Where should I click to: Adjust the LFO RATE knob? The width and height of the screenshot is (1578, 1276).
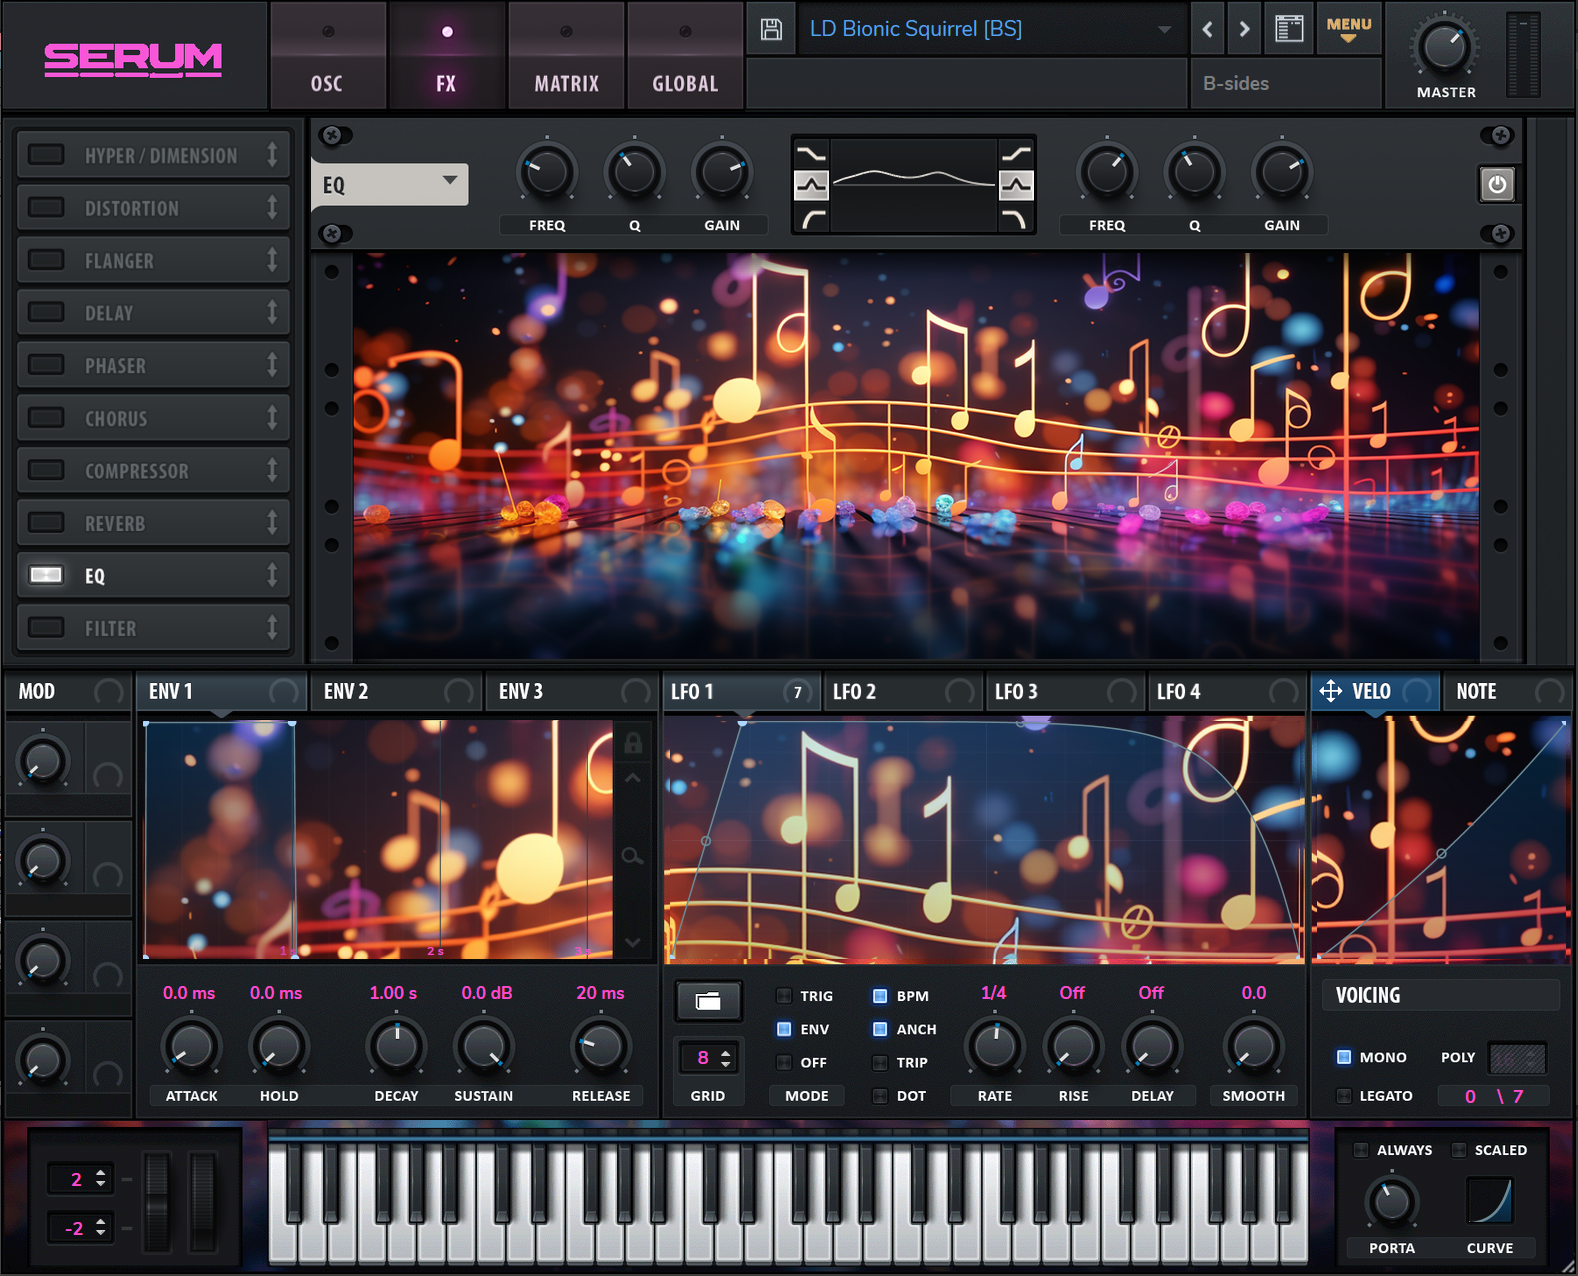click(x=995, y=1047)
